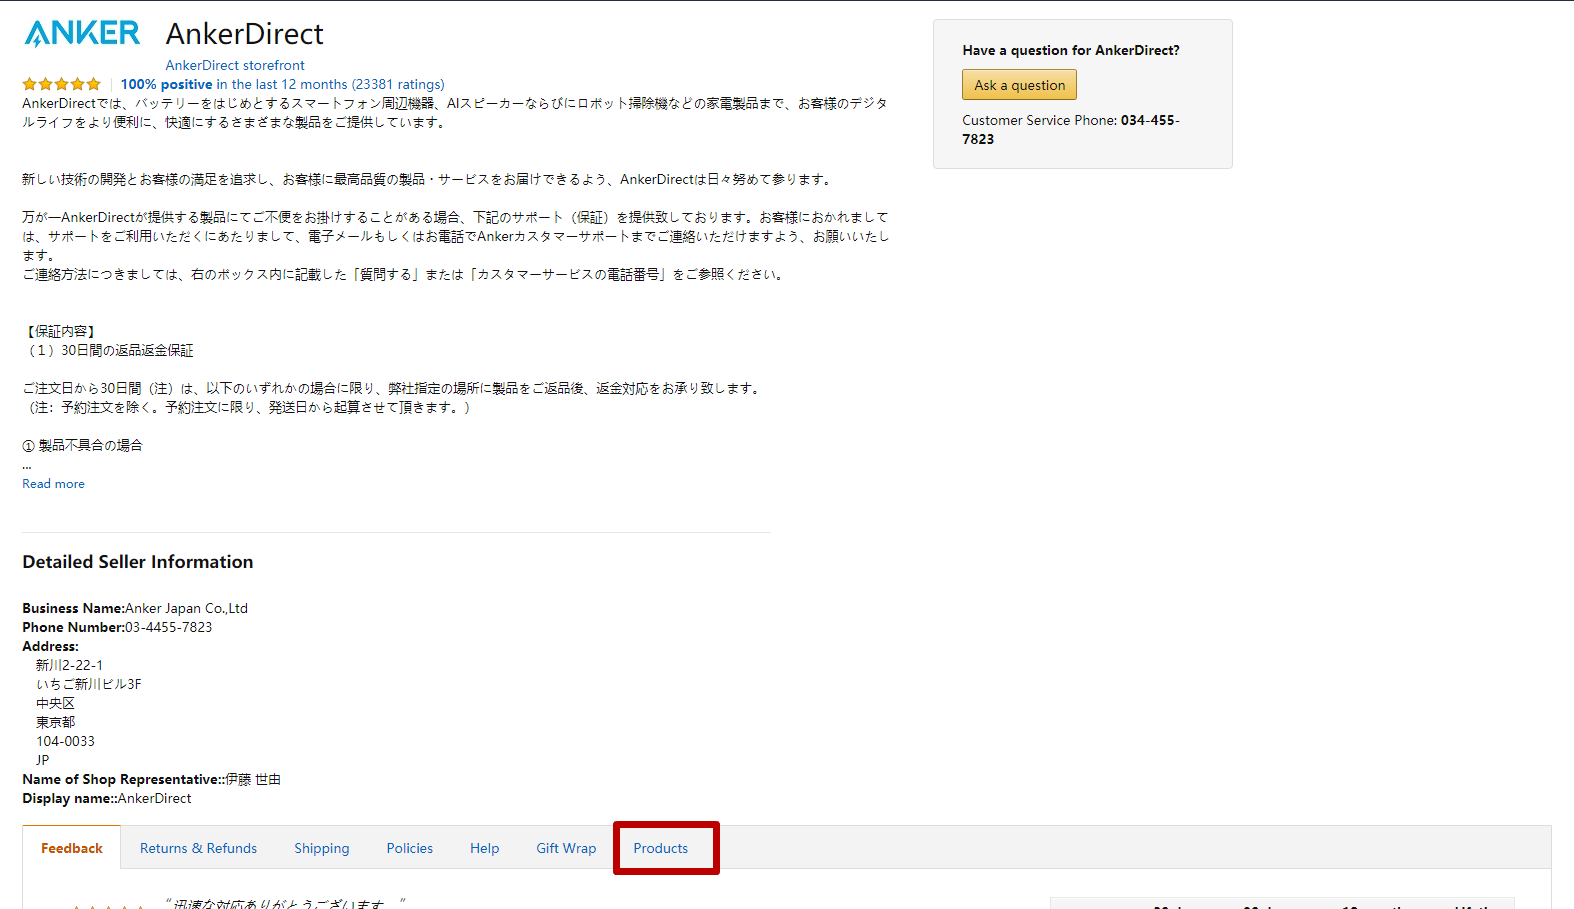
Task: Open the Help tab
Action: click(x=485, y=848)
